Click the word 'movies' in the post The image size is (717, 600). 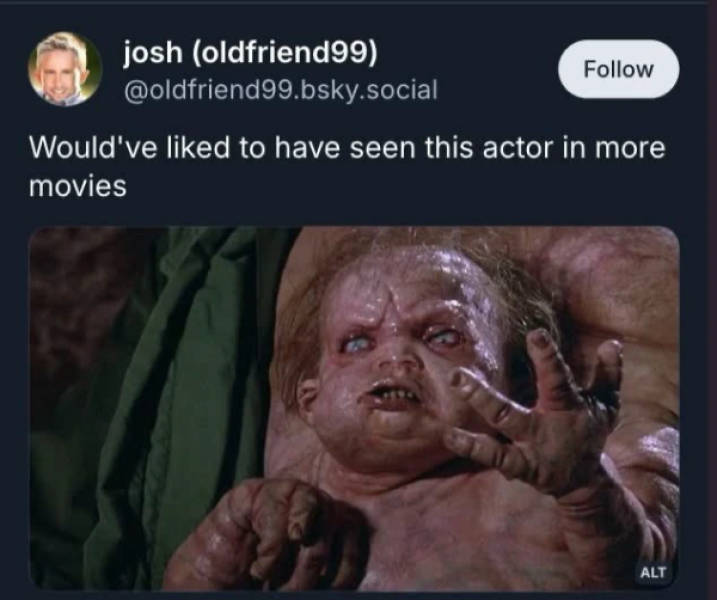pyautogui.click(x=77, y=187)
